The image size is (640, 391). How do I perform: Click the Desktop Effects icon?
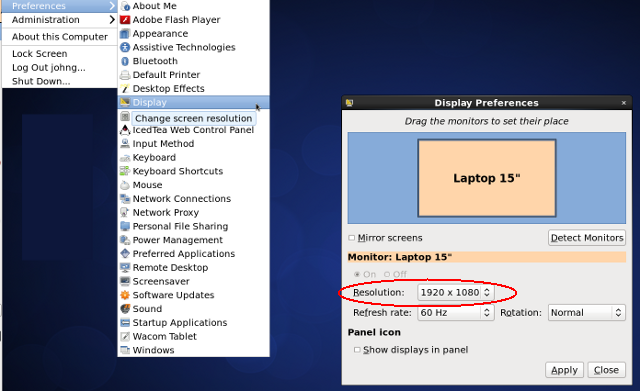pyautogui.click(x=125, y=89)
